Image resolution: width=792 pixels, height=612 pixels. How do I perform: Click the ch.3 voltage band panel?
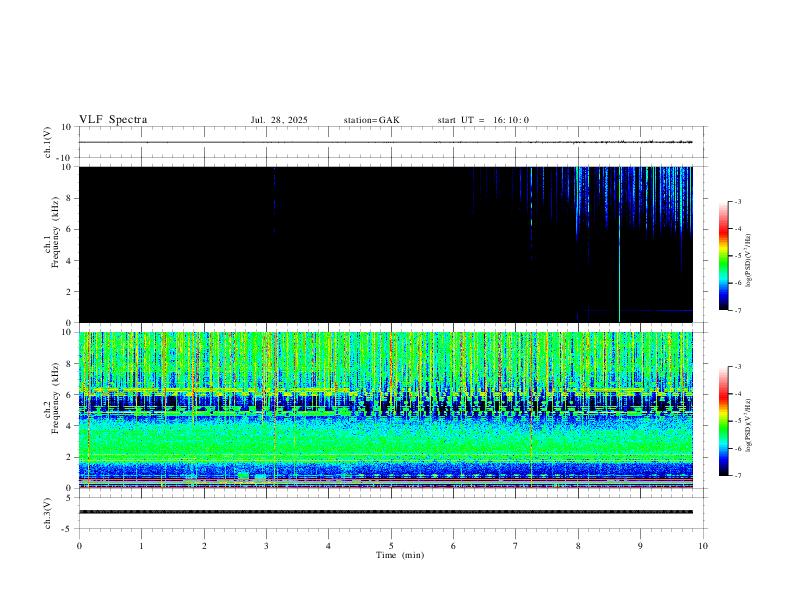pos(391,513)
